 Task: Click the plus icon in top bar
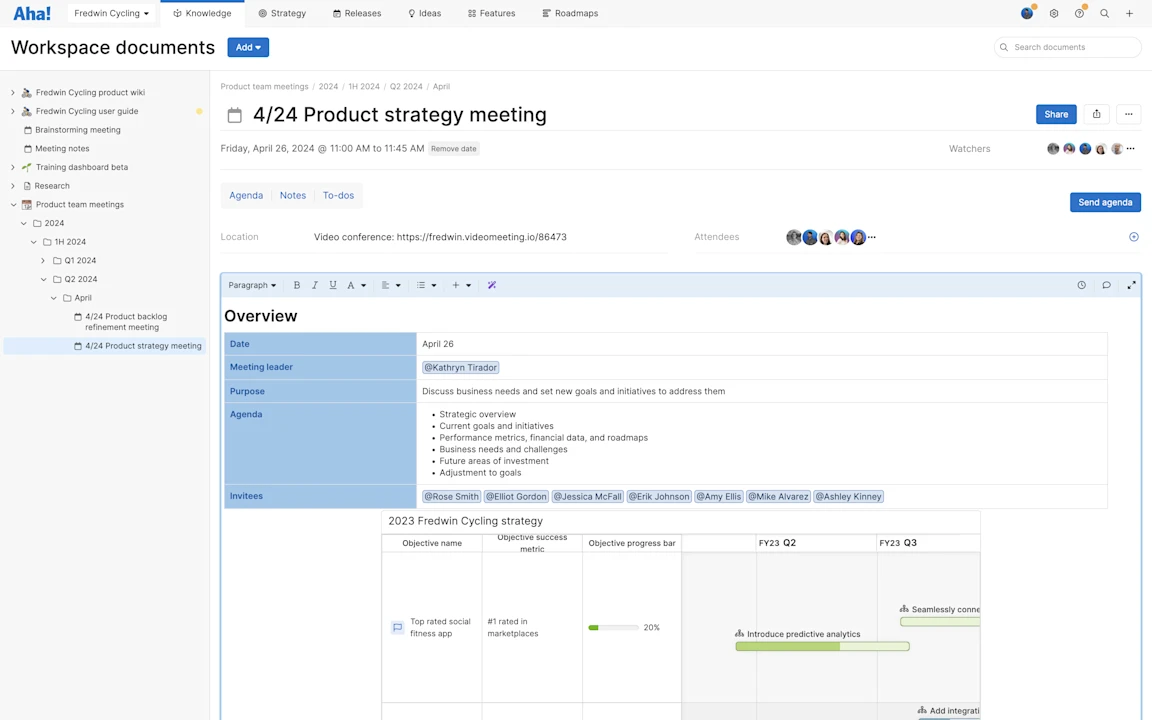[1129, 13]
